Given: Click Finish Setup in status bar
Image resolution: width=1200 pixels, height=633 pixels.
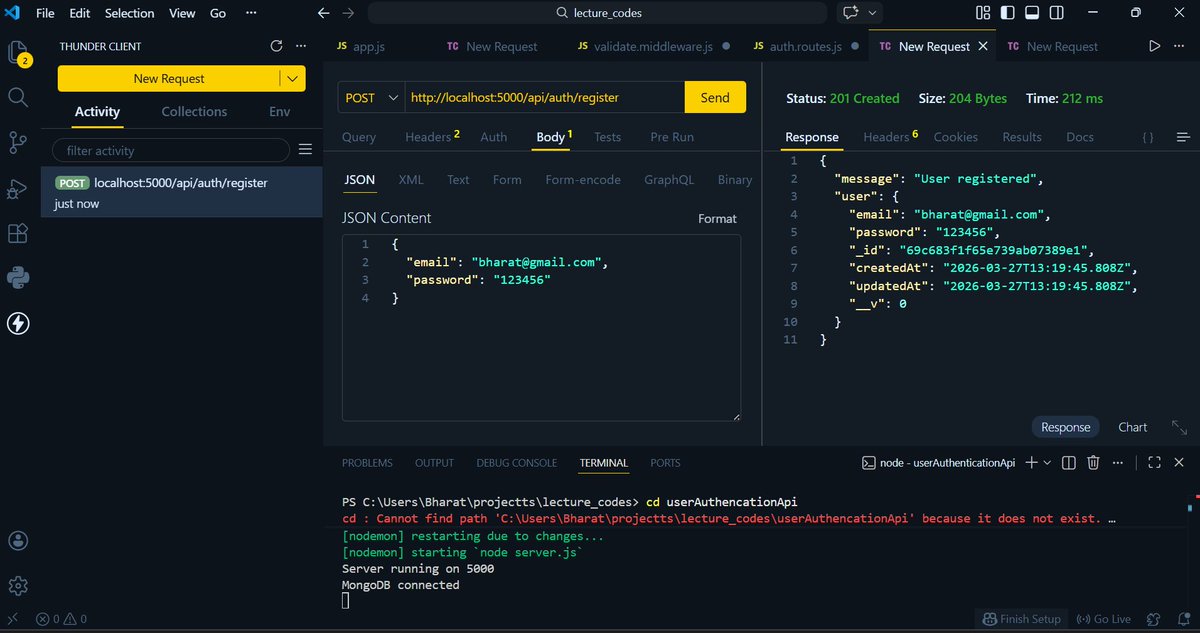Looking at the screenshot, I should pyautogui.click(x=1021, y=619).
